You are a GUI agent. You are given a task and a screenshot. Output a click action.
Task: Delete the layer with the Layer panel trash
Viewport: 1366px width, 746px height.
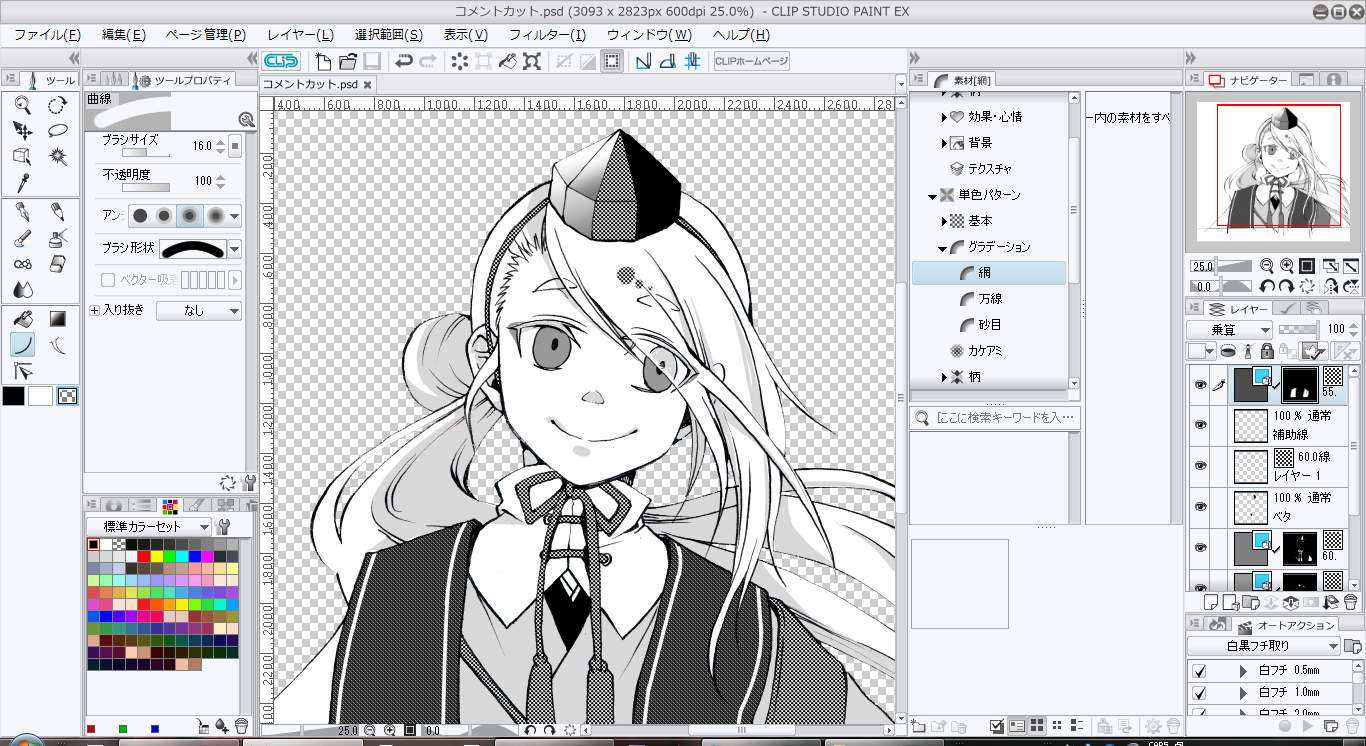[x=1351, y=602]
